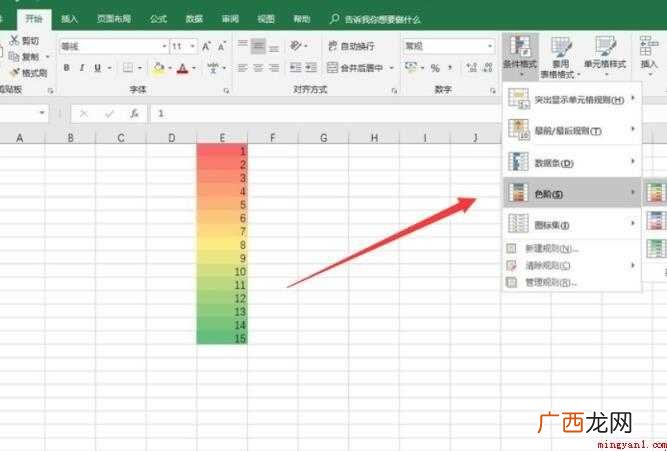Click the Decrease Decimal icon
Viewport: 667px width, 451px height.
tap(488, 68)
